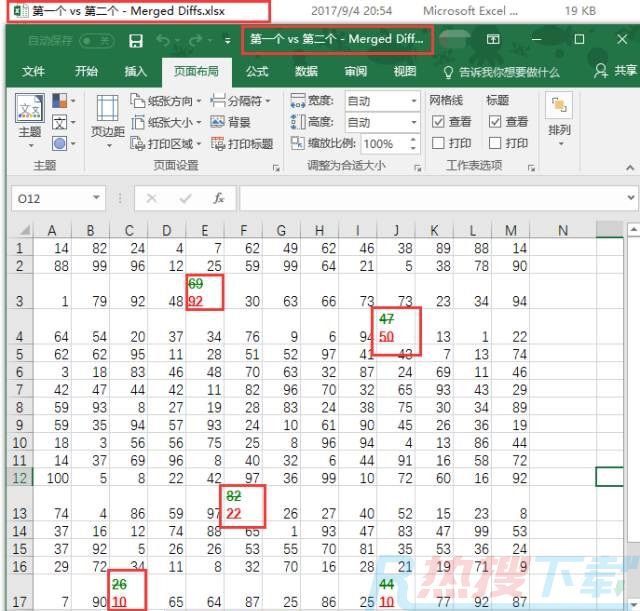
Task: Toggle 网格线 查看 checkbox
Action: [438, 122]
